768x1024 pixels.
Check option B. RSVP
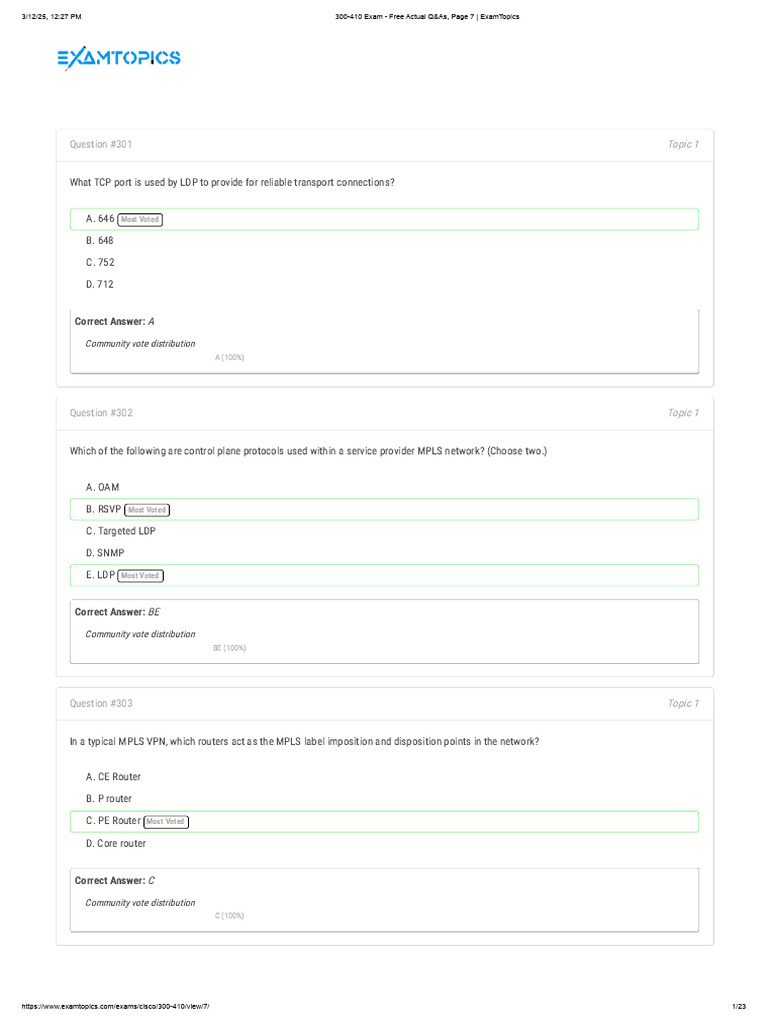103,509
